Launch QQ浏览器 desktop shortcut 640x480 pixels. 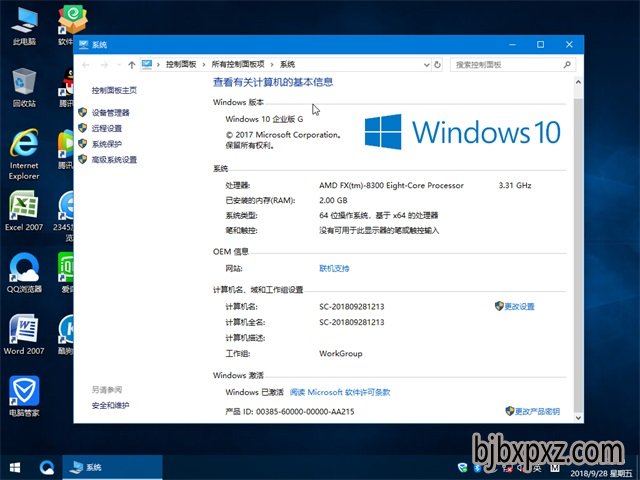pyautogui.click(x=24, y=273)
